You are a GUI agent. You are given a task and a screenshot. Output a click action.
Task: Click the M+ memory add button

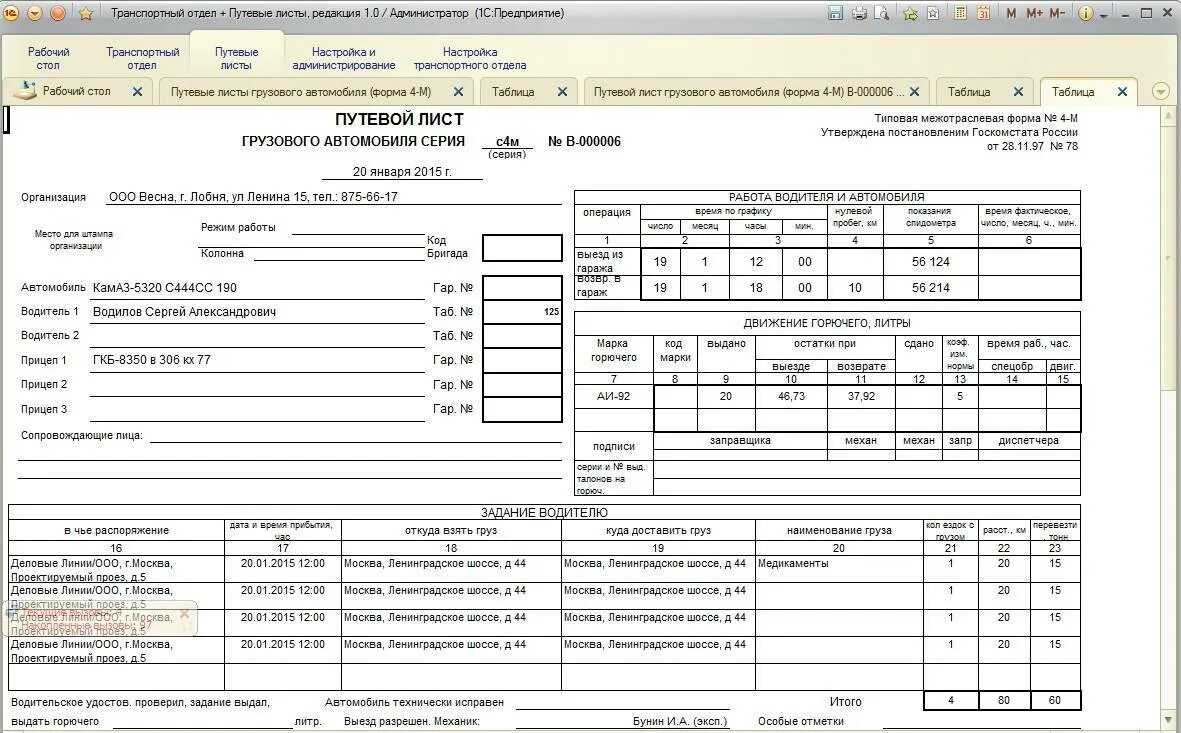pos(1034,13)
